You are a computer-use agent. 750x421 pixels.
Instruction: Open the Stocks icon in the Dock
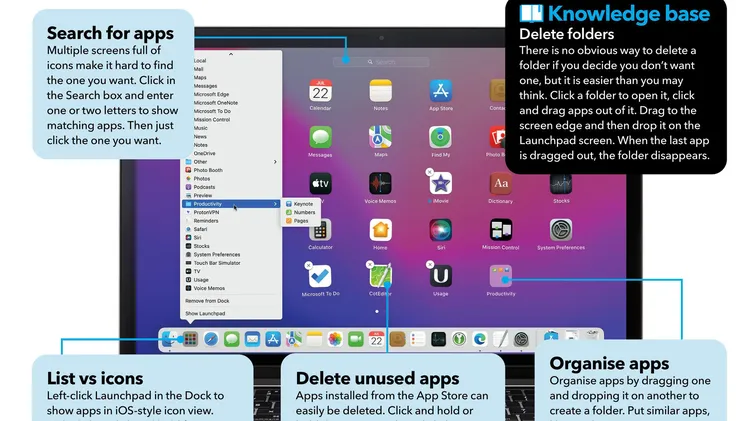click(438, 339)
